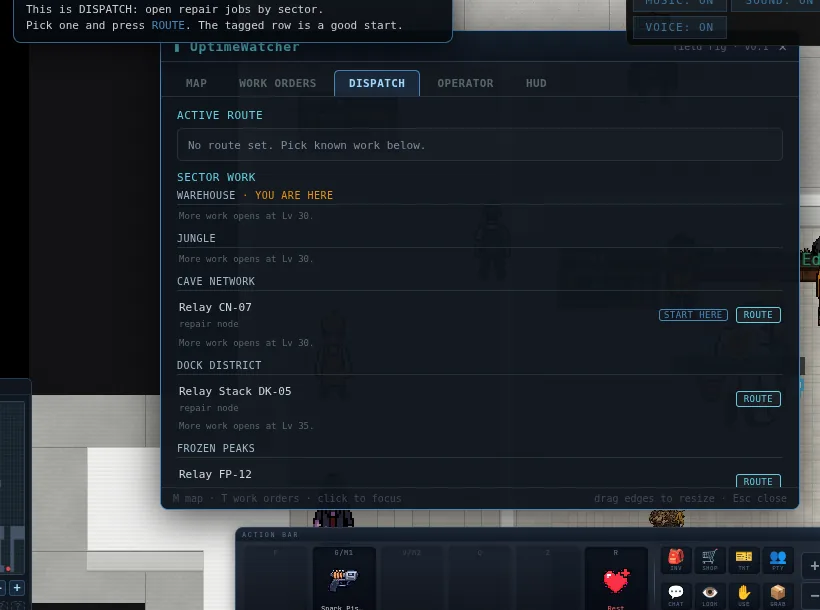Click the CAVE NETWORK sector heading
The height and width of the screenshot is (610, 820).
point(216,281)
